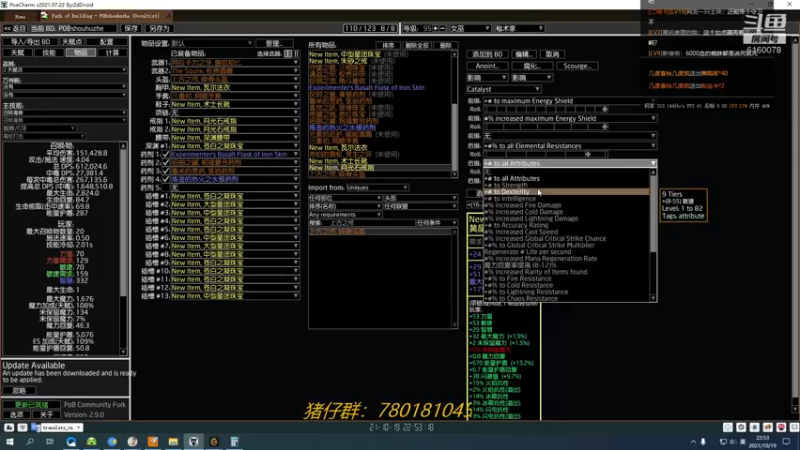Open Windows taskbar search
The image size is (800, 450).
[30, 441]
